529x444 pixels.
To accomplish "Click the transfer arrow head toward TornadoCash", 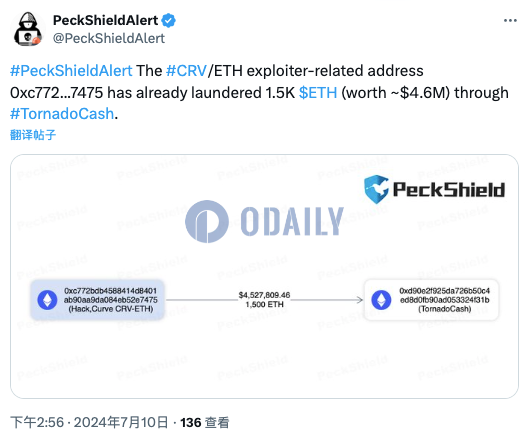I will pyautogui.click(x=360, y=300).
